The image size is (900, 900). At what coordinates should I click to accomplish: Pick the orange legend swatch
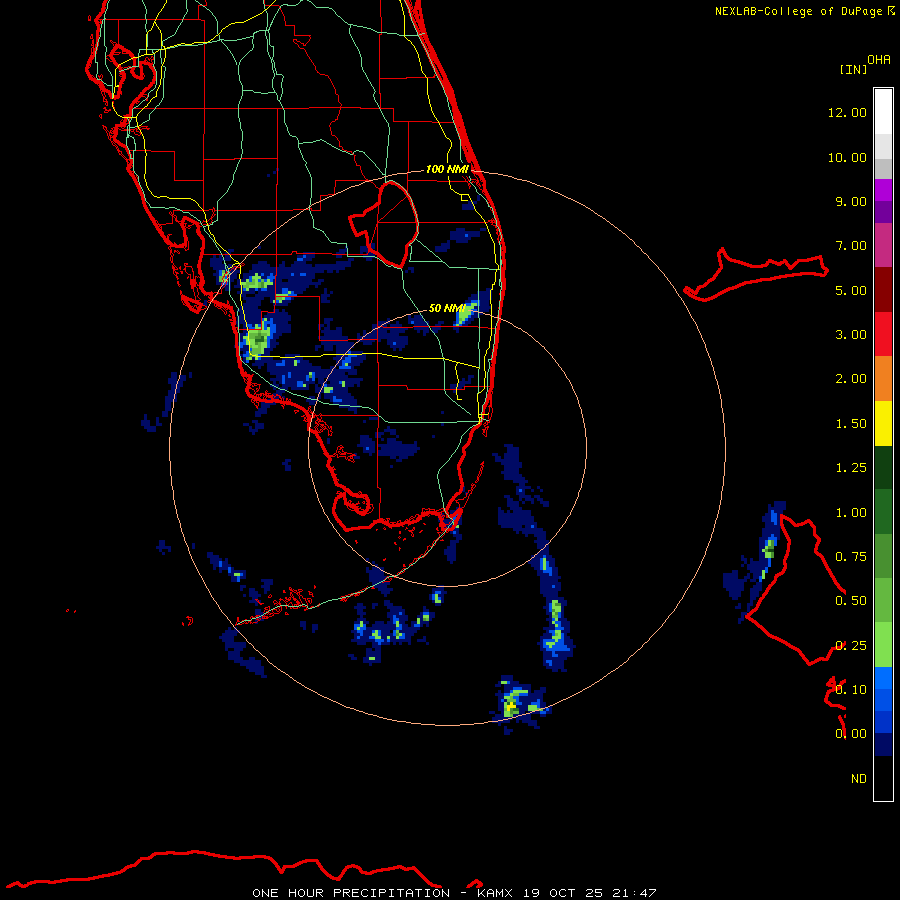pos(883,379)
